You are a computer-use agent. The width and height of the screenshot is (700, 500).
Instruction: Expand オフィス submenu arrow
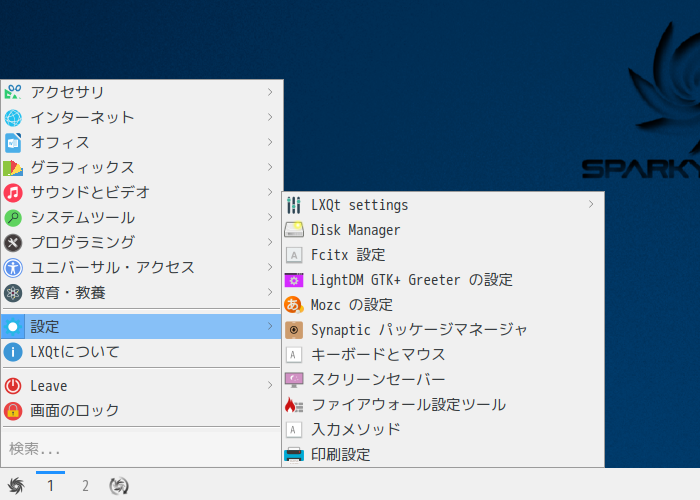tap(270, 142)
